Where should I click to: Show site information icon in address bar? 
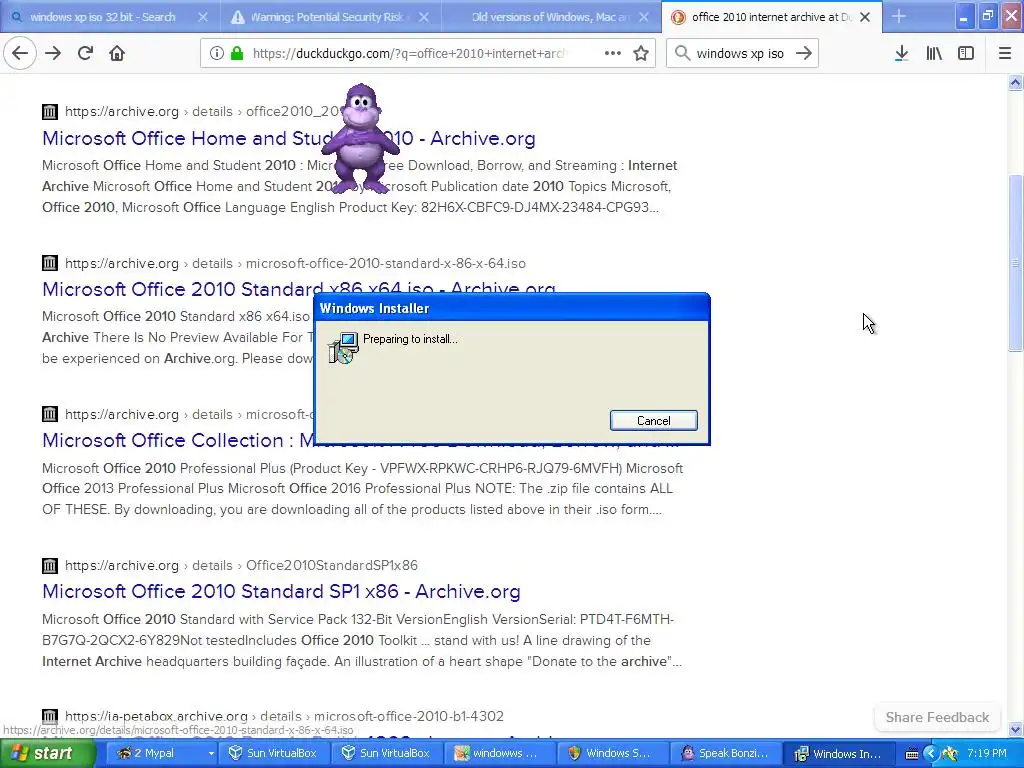point(217,53)
